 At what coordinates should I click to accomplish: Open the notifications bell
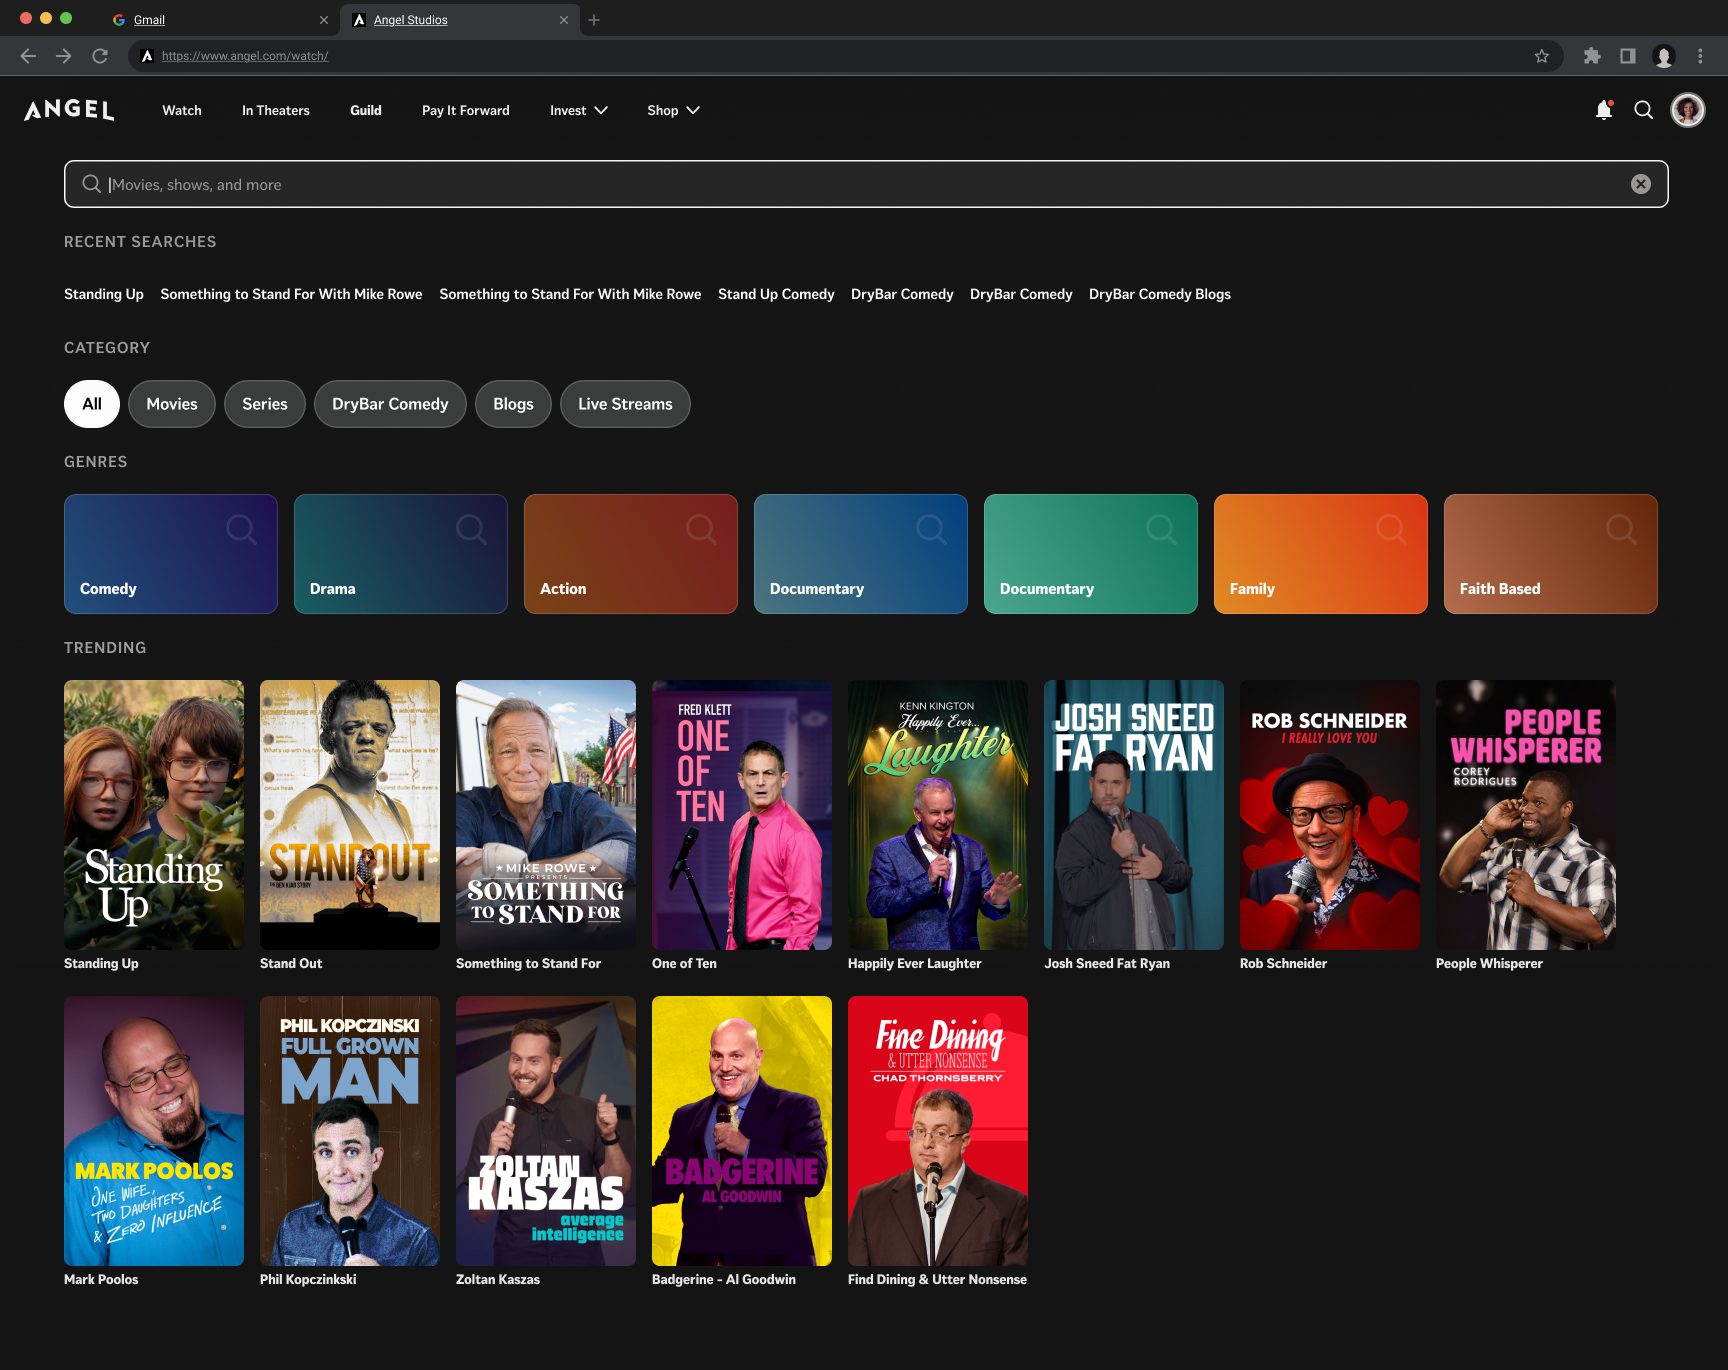[x=1604, y=110]
